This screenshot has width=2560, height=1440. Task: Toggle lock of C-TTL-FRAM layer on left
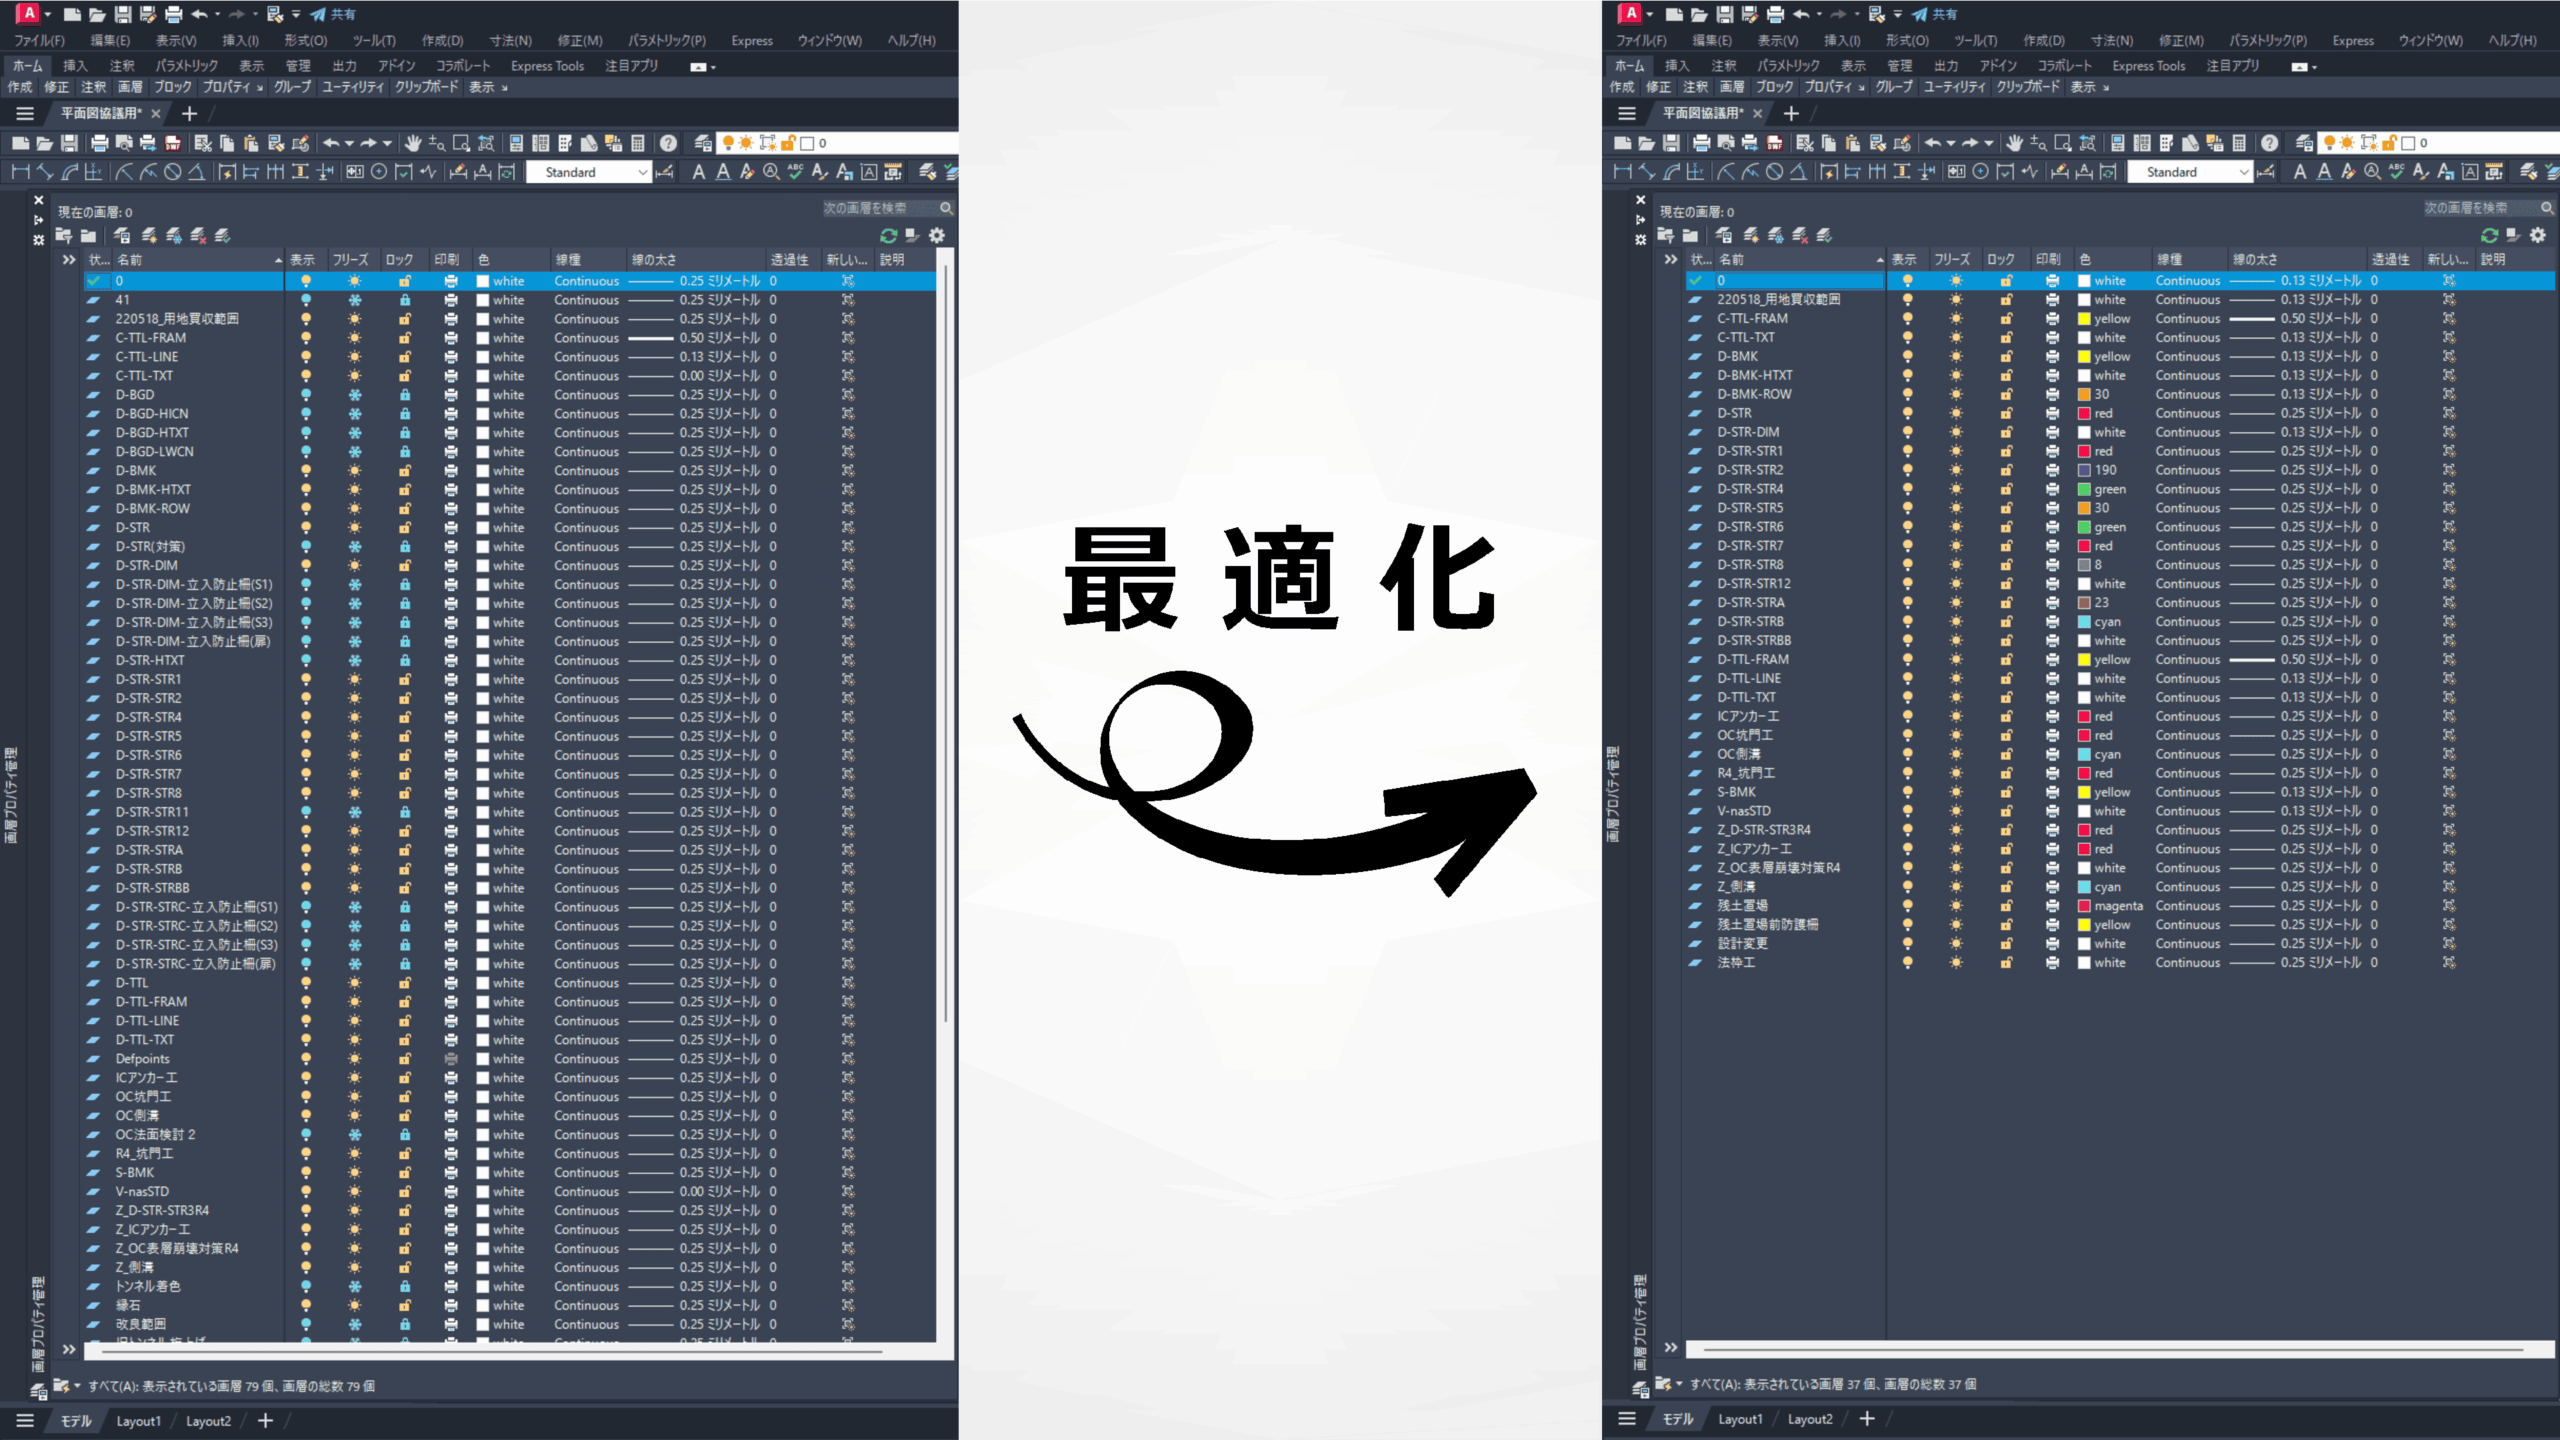click(x=404, y=338)
